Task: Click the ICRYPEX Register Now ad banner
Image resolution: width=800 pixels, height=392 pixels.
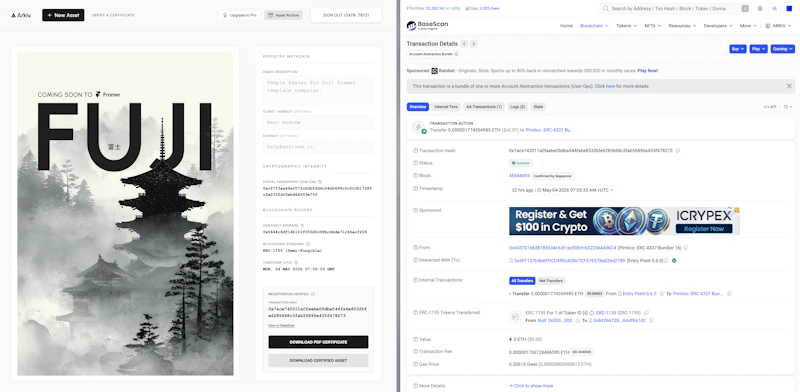Action: pos(624,221)
